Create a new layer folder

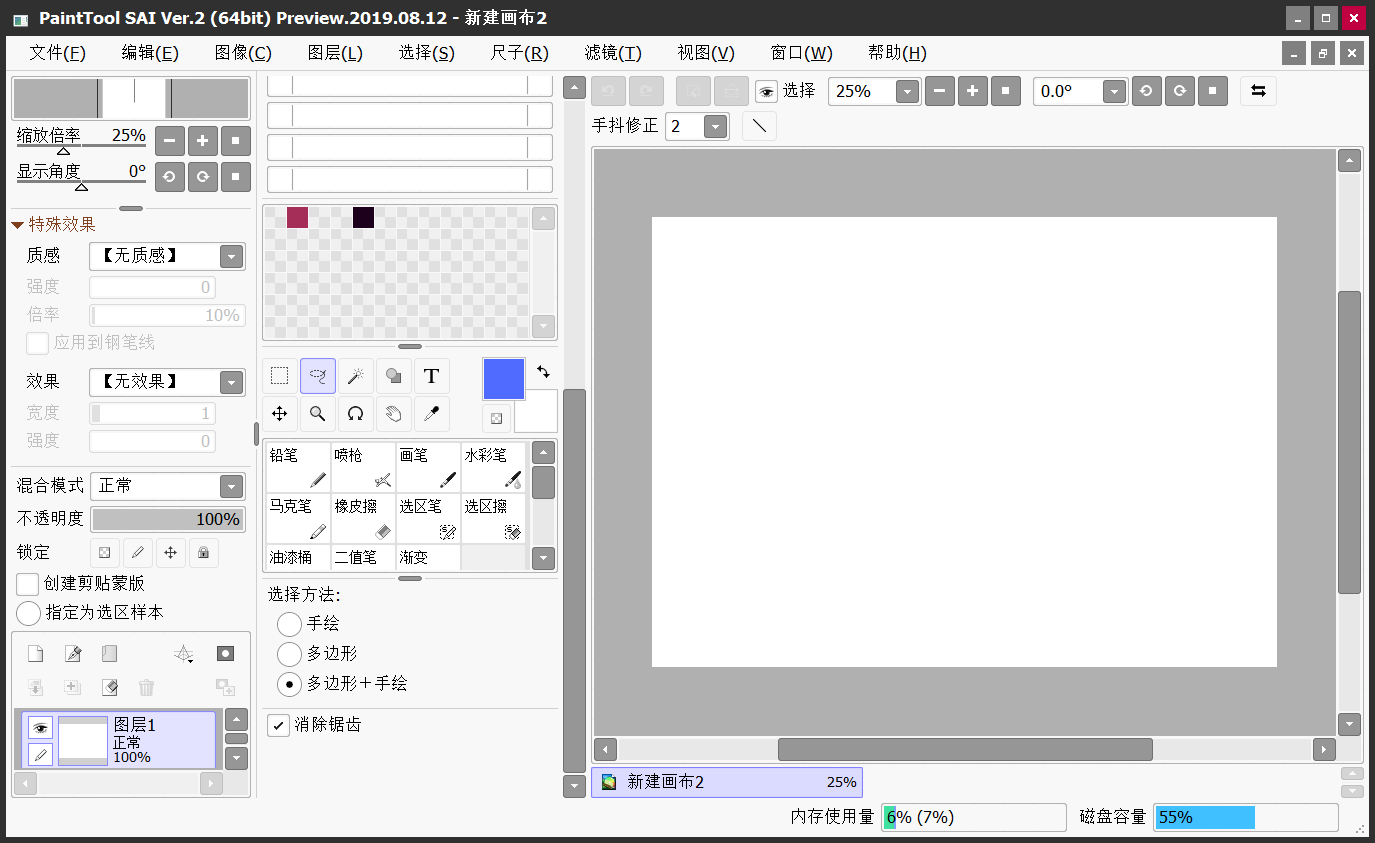click(x=109, y=654)
